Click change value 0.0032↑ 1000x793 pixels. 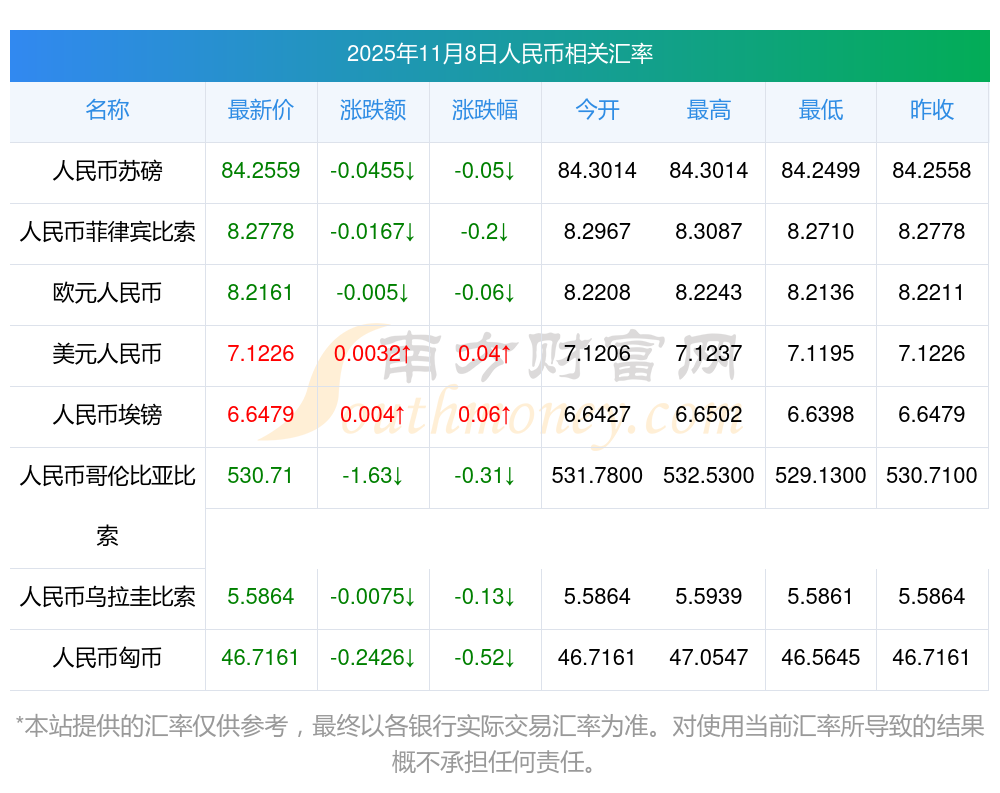click(x=373, y=353)
